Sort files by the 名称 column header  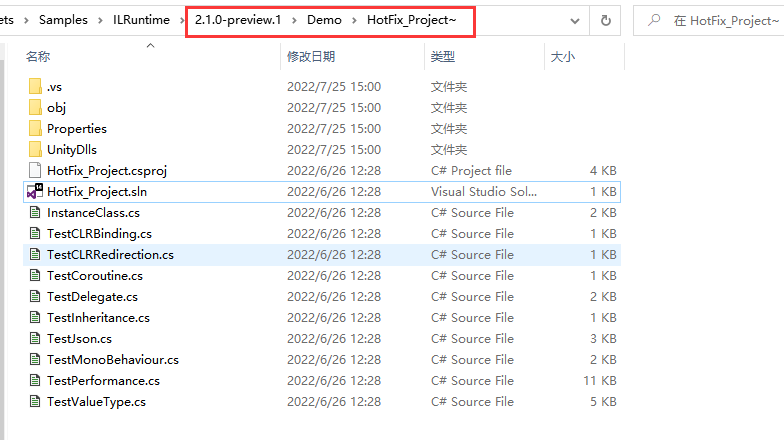pyautogui.click(x=38, y=56)
